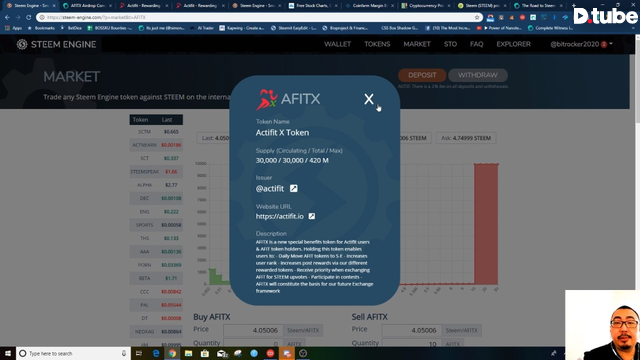Click the notification badge next to username
The image size is (640, 360).
pos(604,44)
